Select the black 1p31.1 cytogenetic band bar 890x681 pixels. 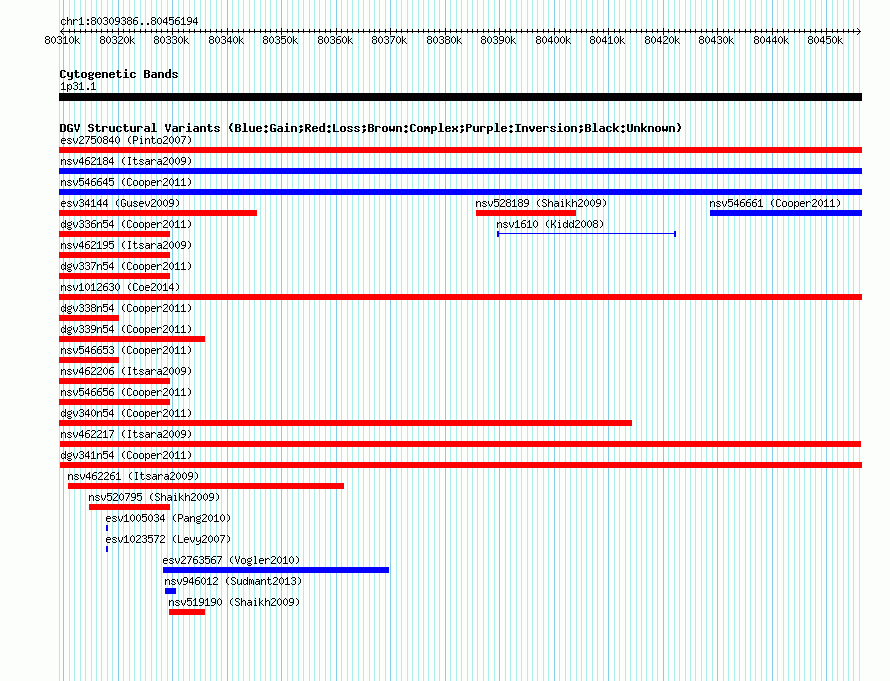460,97
